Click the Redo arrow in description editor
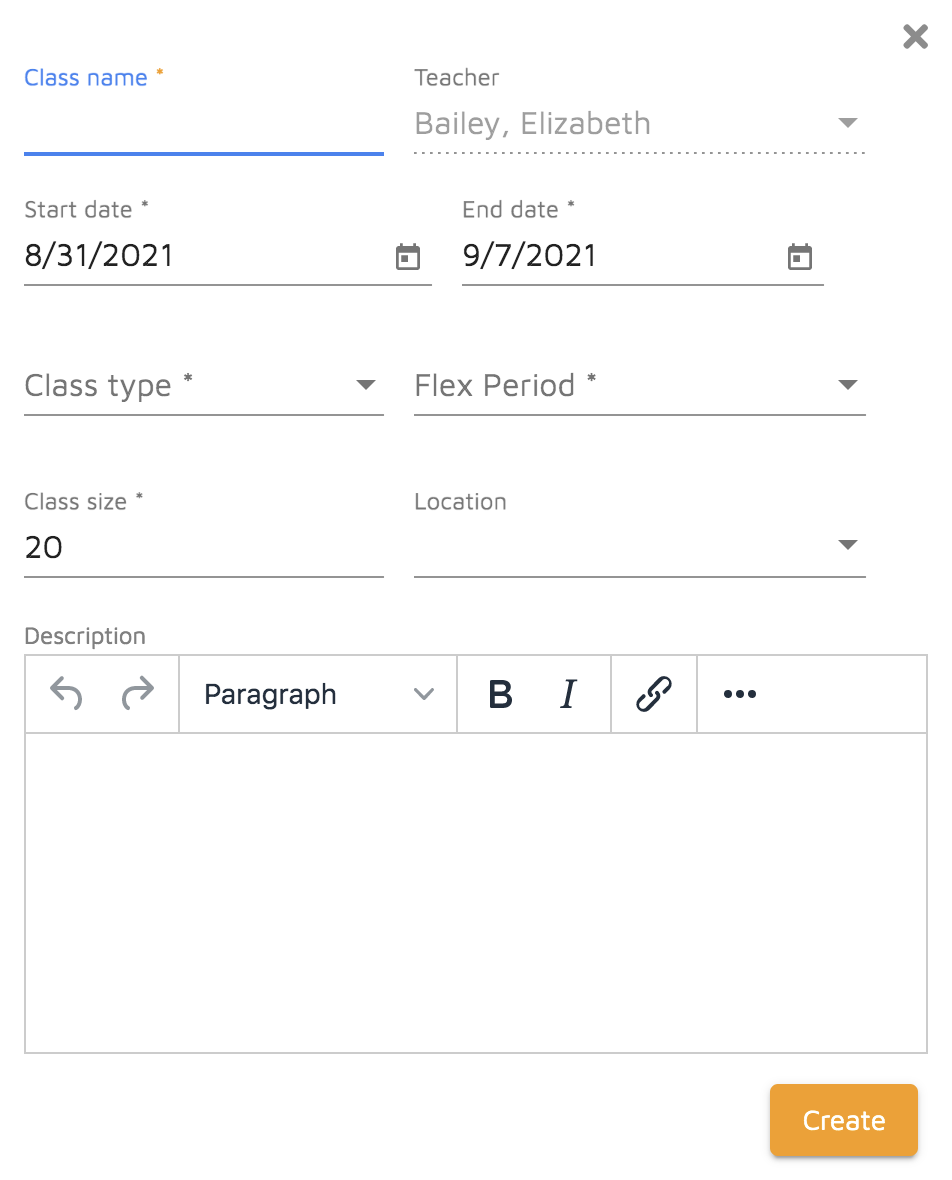 pos(137,694)
